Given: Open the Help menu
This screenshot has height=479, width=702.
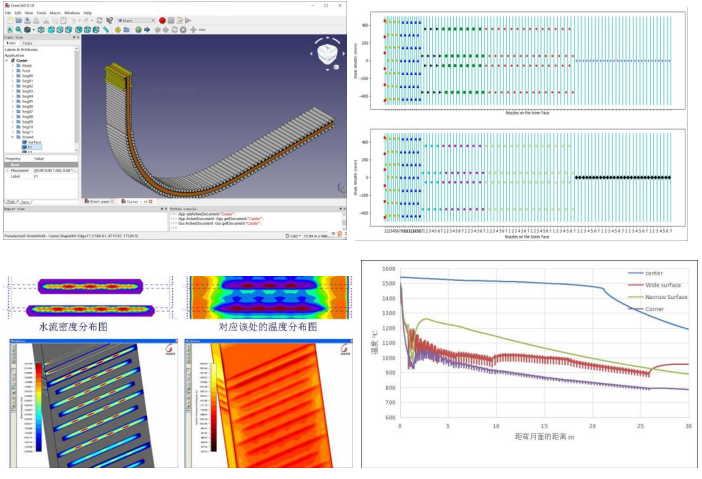Looking at the screenshot, I should [88, 13].
